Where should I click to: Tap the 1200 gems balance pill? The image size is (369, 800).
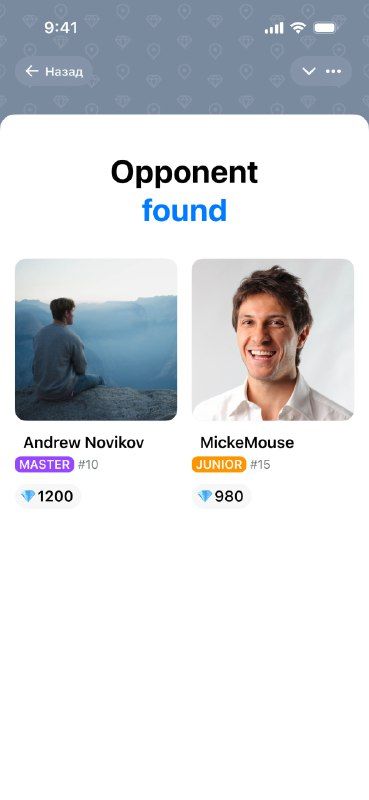(x=47, y=496)
